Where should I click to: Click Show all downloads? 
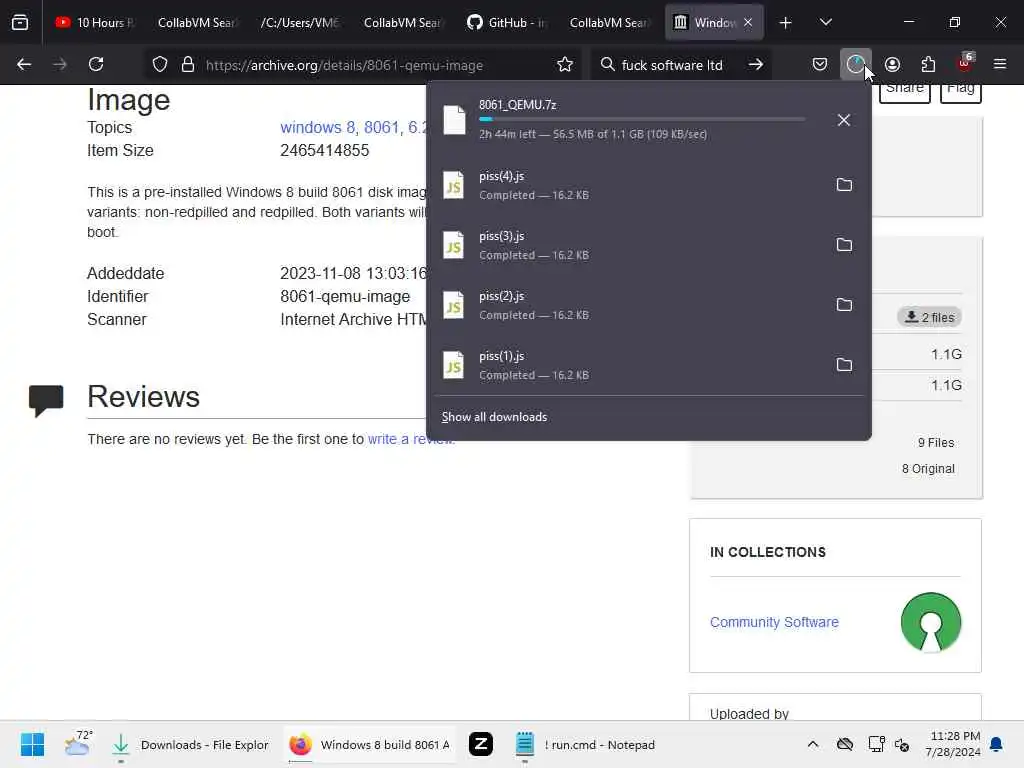tap(494, 417)
